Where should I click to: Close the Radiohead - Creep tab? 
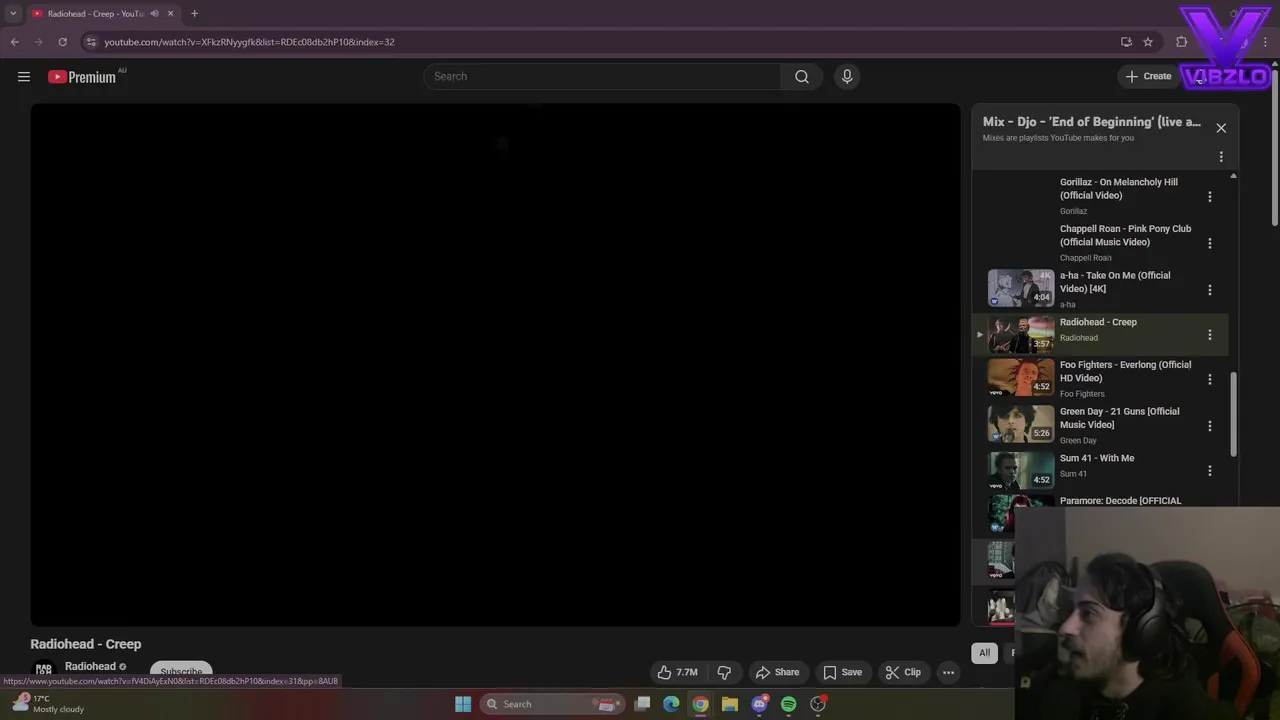tap(170, 13)
